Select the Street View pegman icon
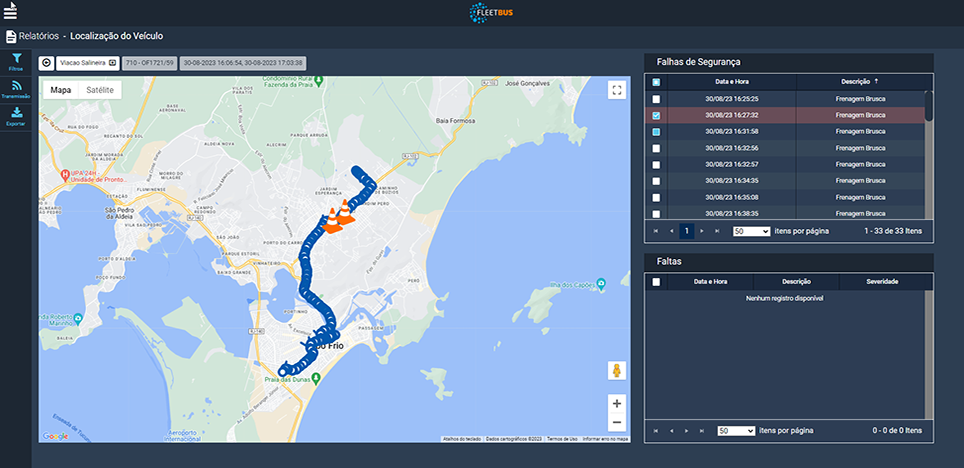 click(x=617, y=371)
